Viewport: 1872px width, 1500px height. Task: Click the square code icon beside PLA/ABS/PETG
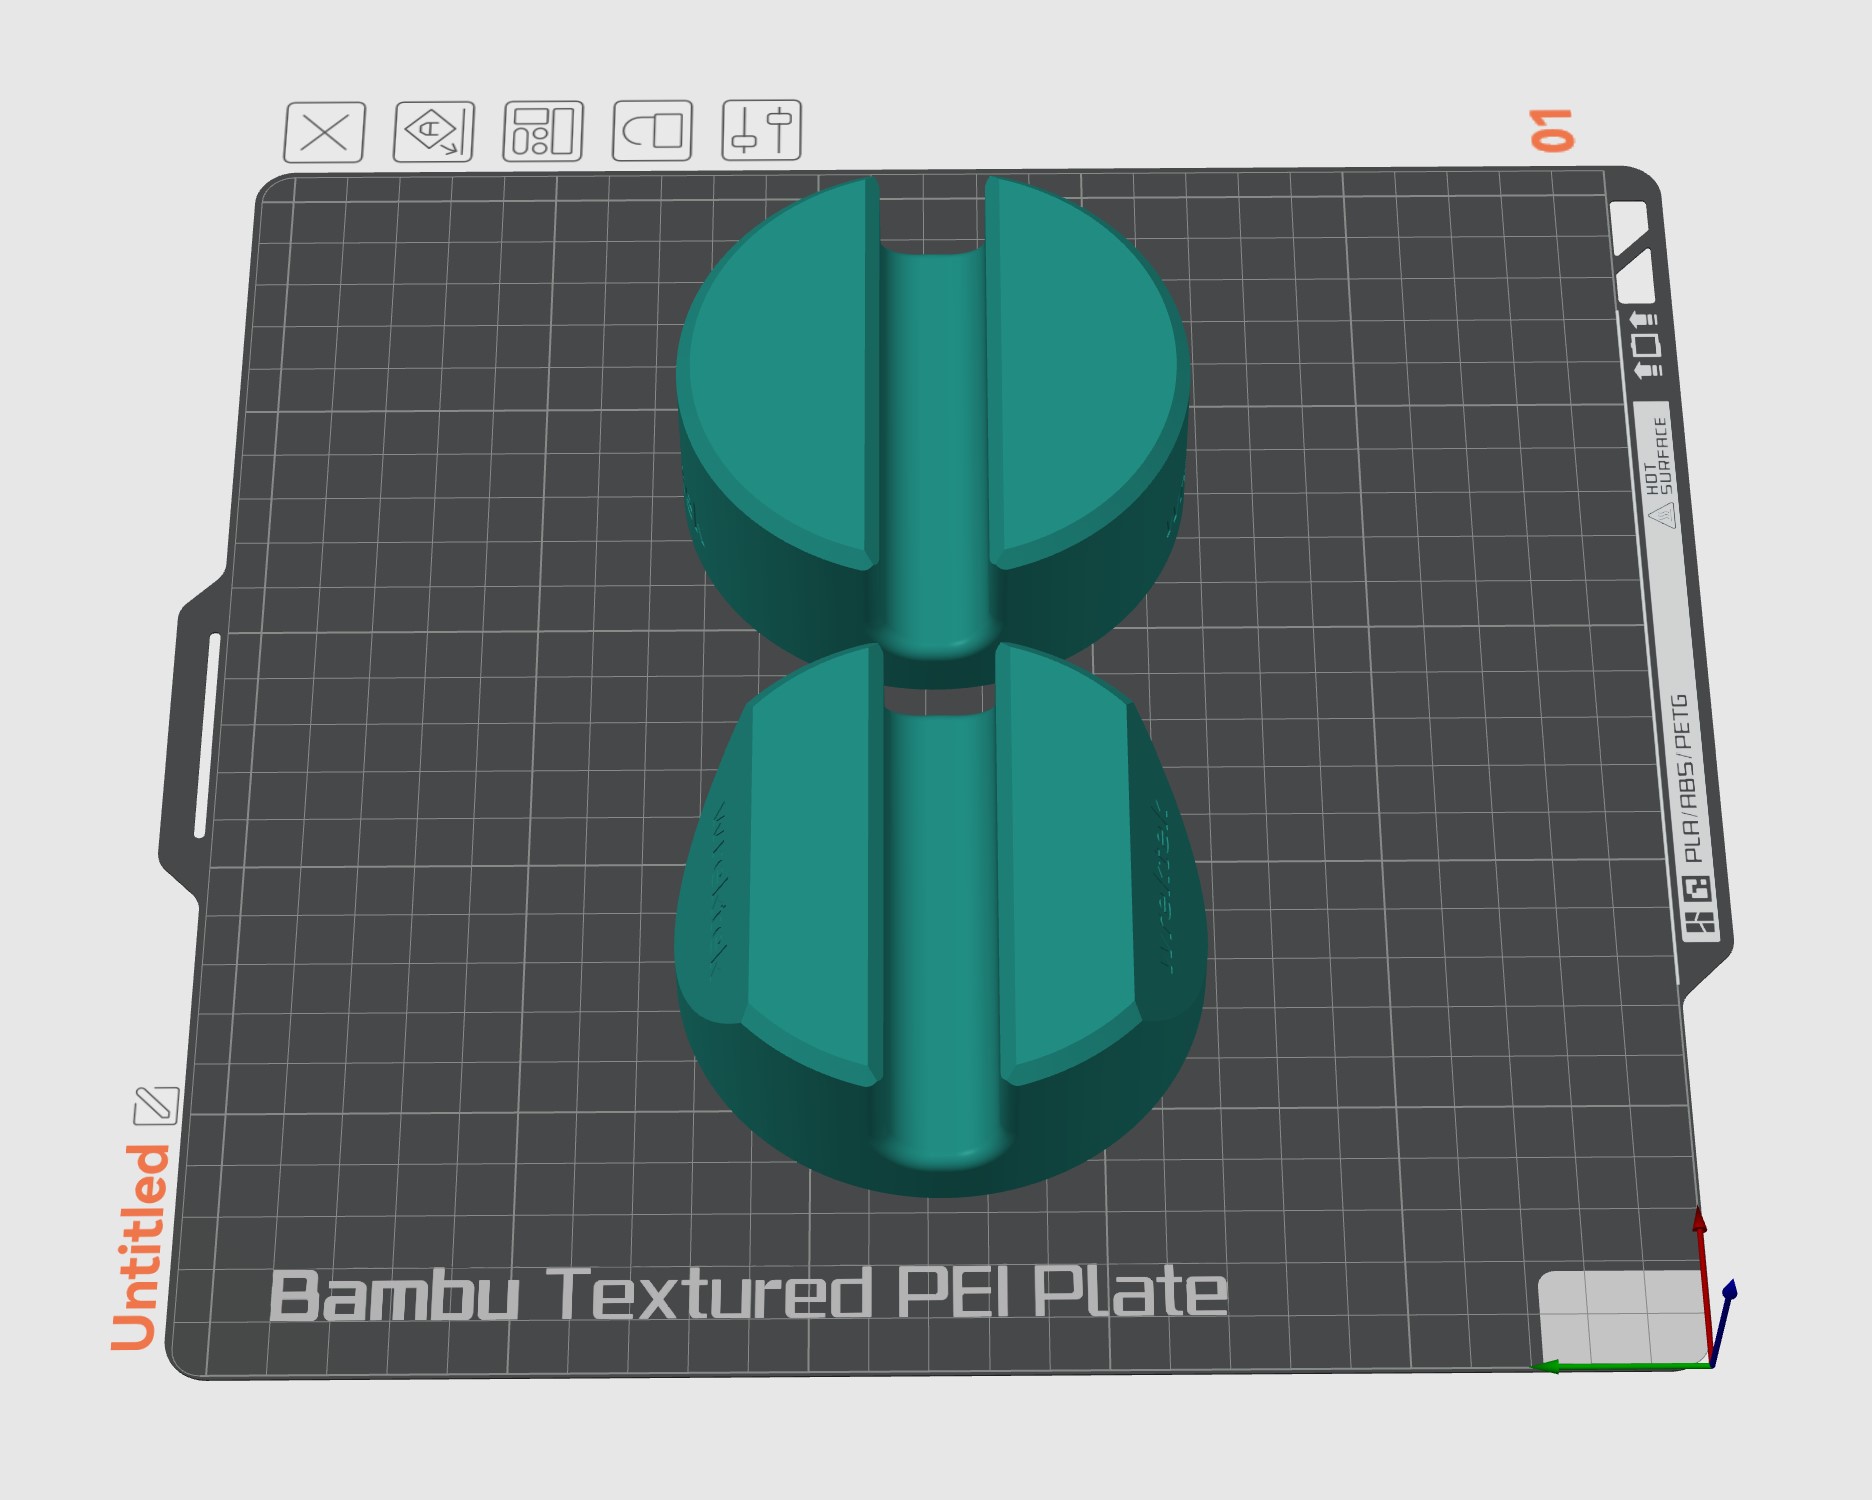pyautogui.click(x=1696, y=888)
